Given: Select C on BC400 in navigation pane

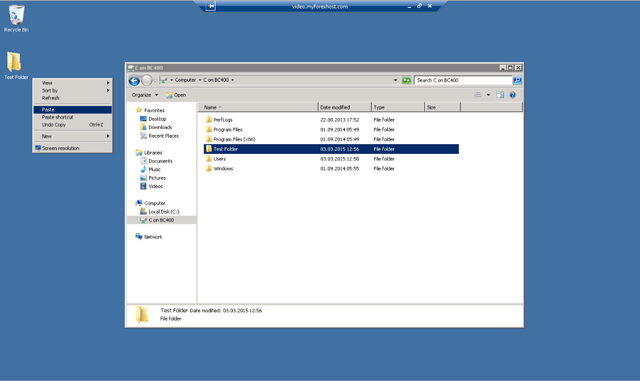Looking at the screenshot, I should click(161, 220).
